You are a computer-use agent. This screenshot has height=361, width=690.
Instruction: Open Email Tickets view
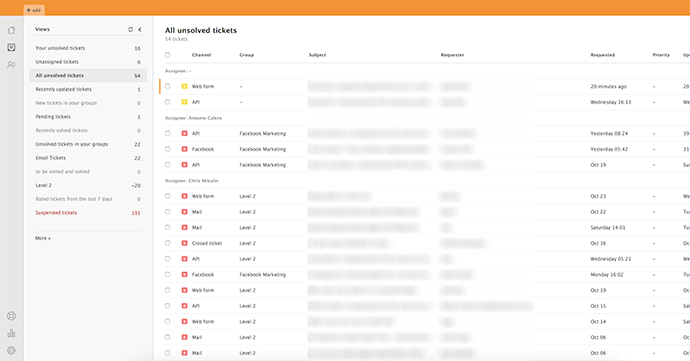tap(88, 158)
